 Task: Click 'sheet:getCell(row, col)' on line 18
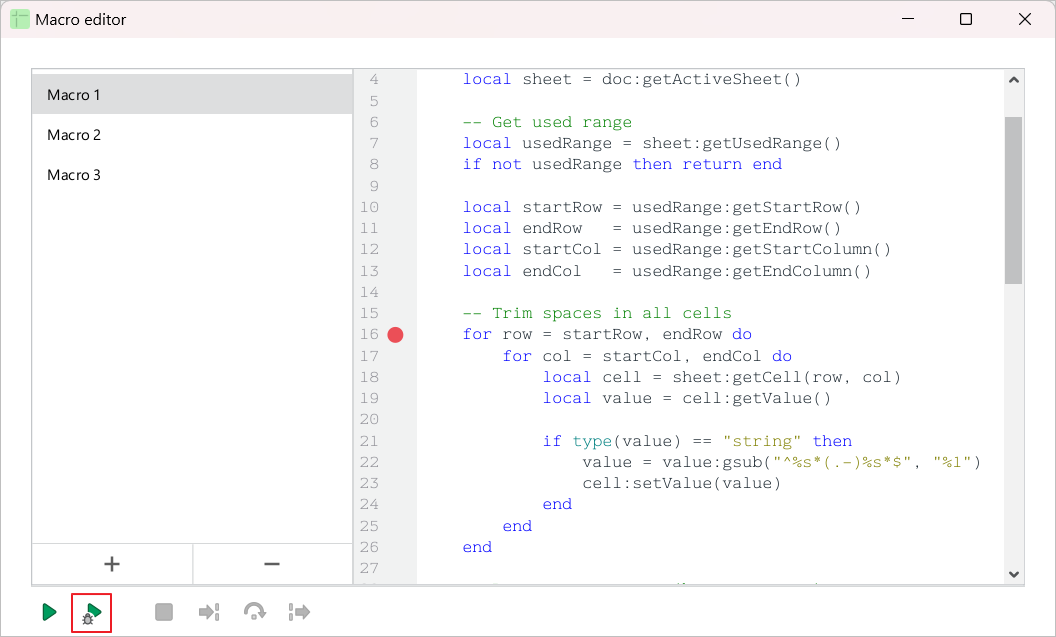pyautogui.click(x=786, y=377)
